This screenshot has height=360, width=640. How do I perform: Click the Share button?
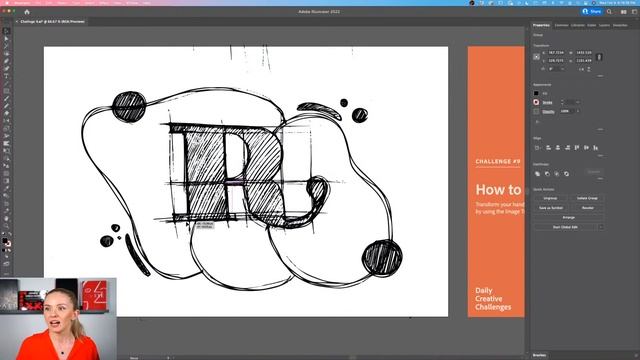pos(591,12)
